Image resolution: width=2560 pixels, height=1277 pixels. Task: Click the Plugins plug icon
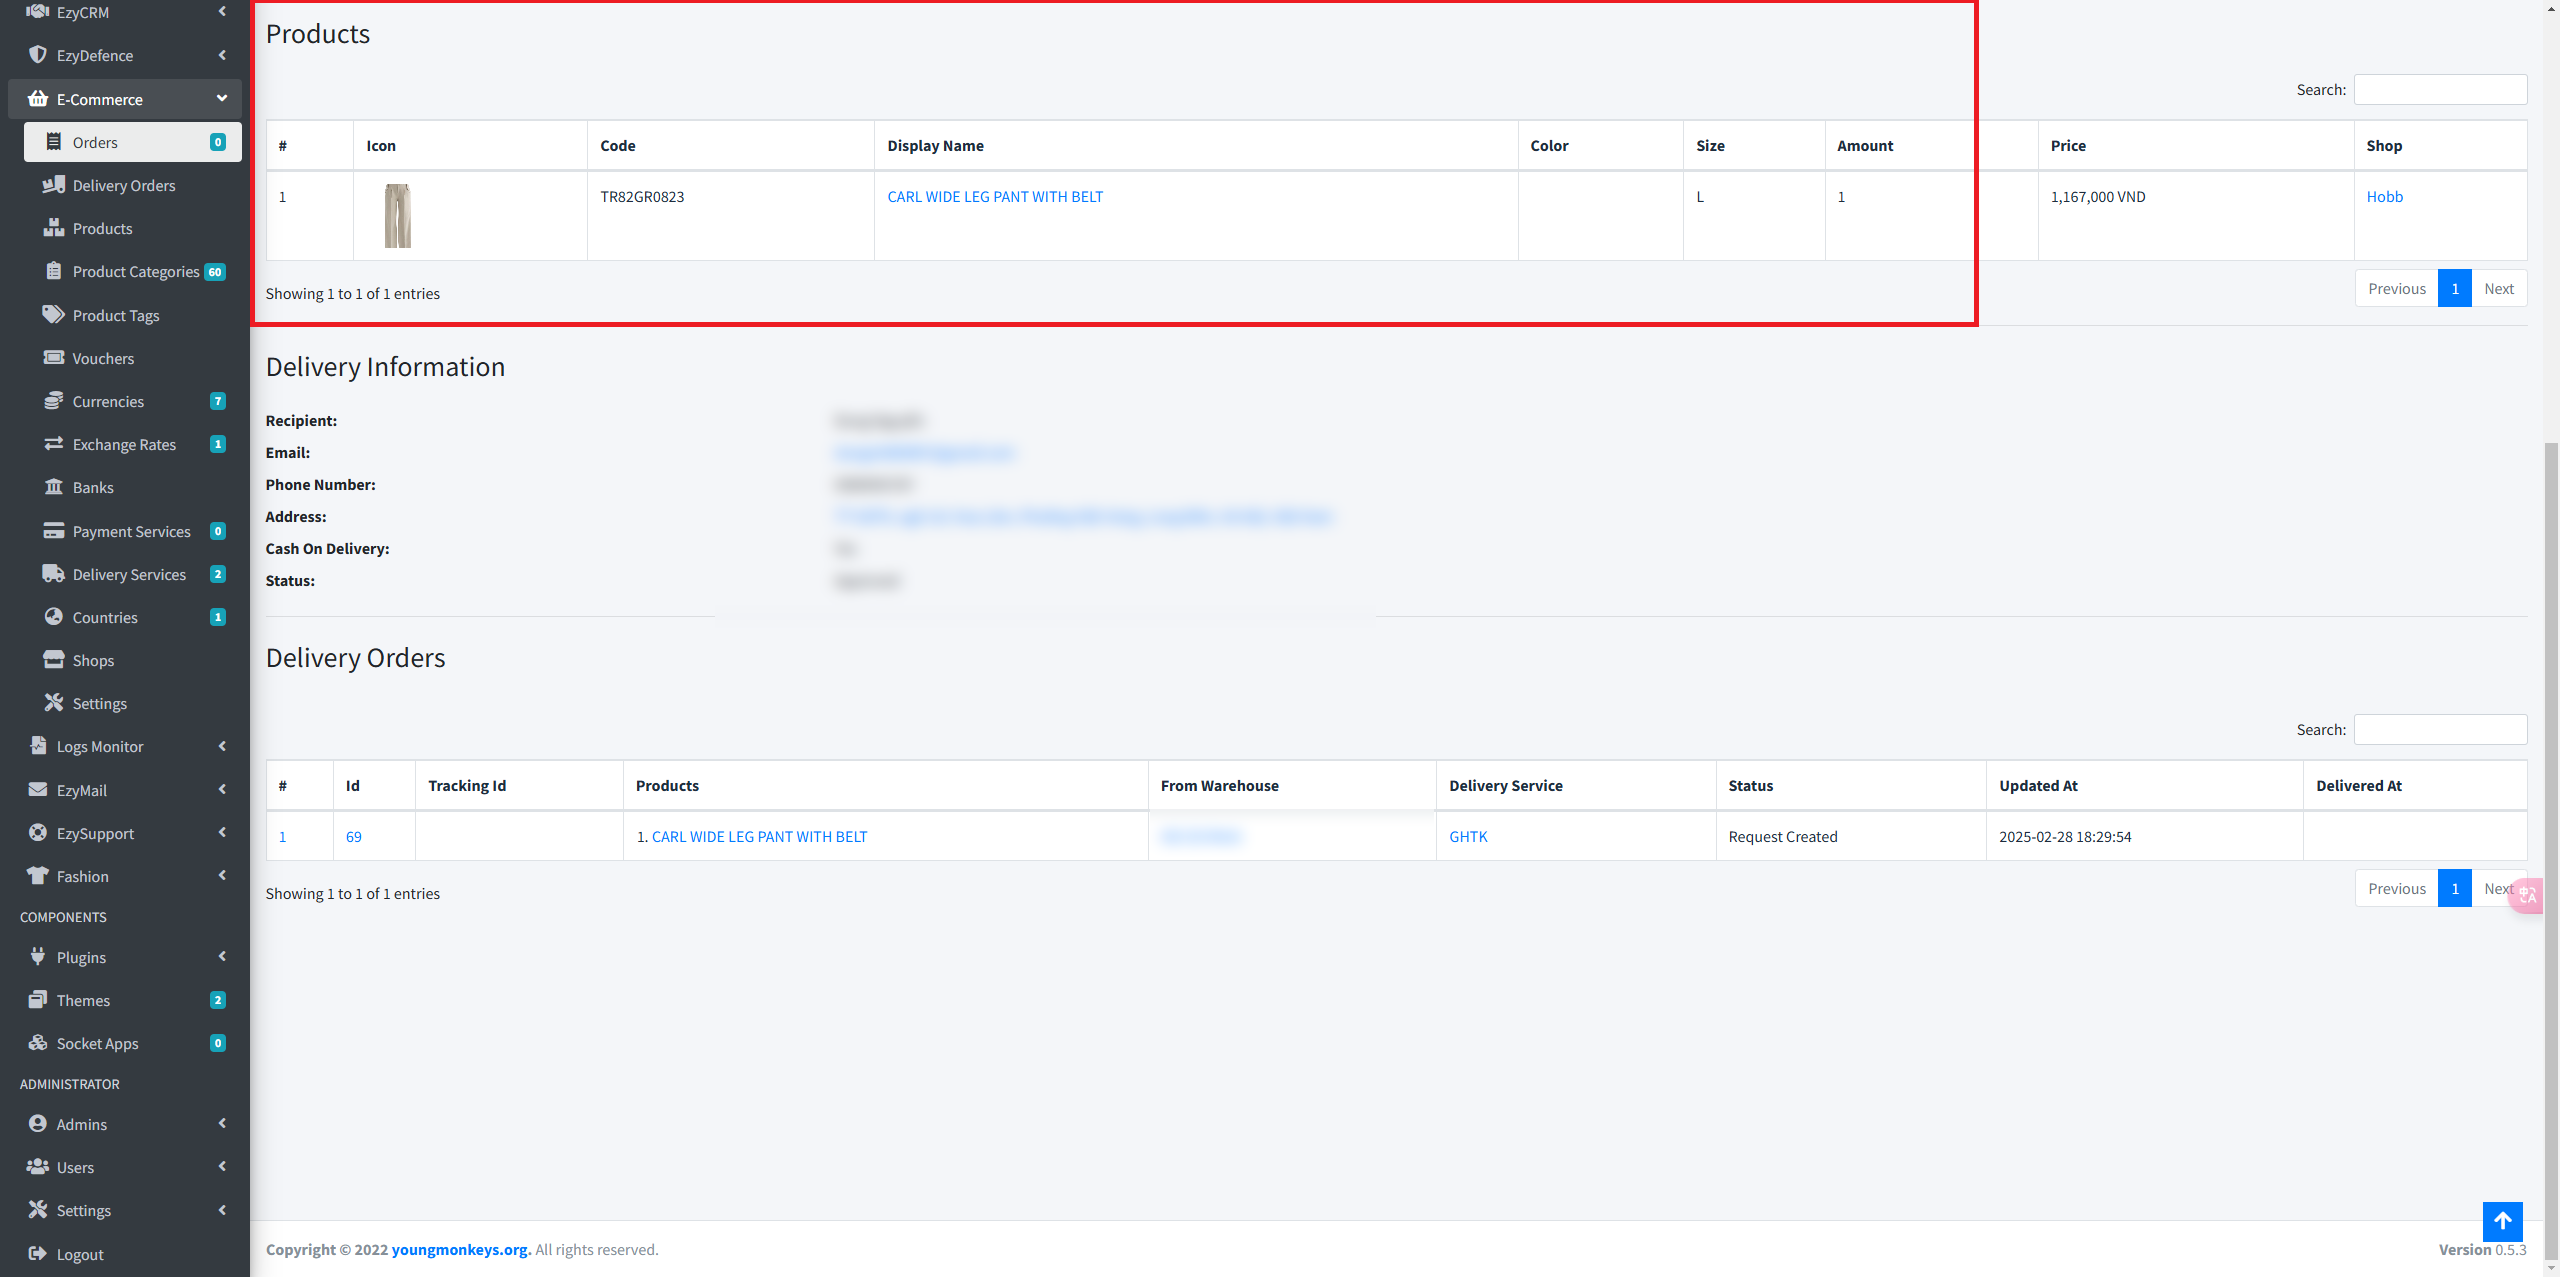click(x=38, y=956)
